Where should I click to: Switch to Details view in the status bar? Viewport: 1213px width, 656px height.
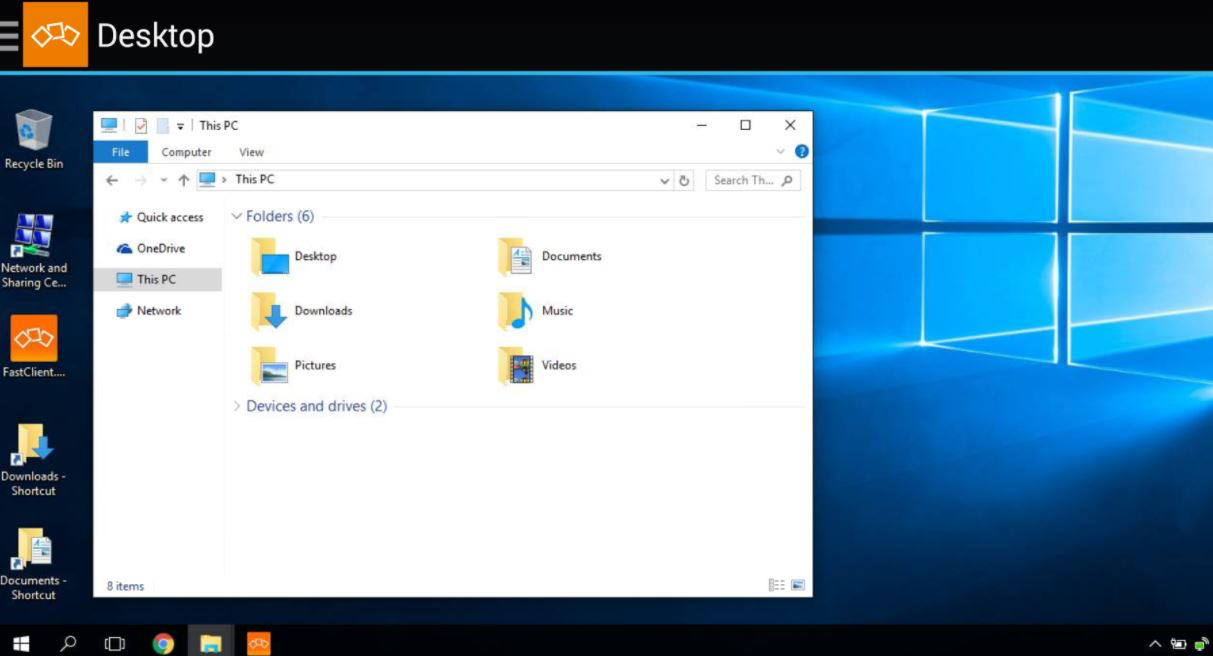click(x=776, y=584)
